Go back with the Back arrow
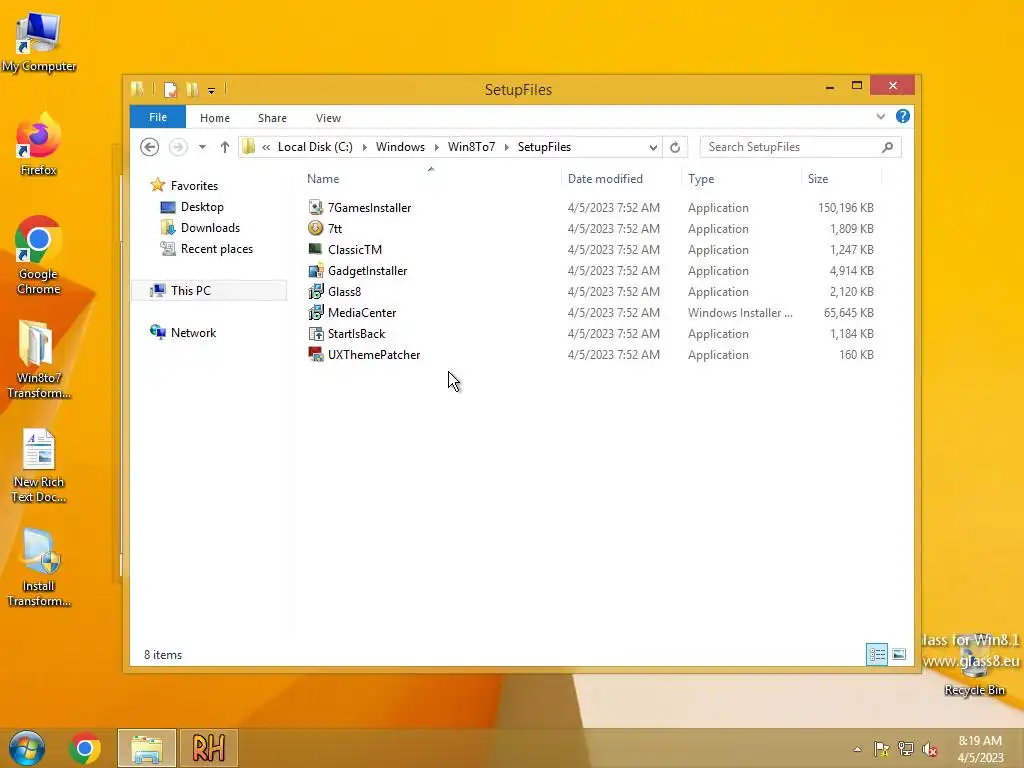Viewport: 1024px width, 768px height. [150, 147]
